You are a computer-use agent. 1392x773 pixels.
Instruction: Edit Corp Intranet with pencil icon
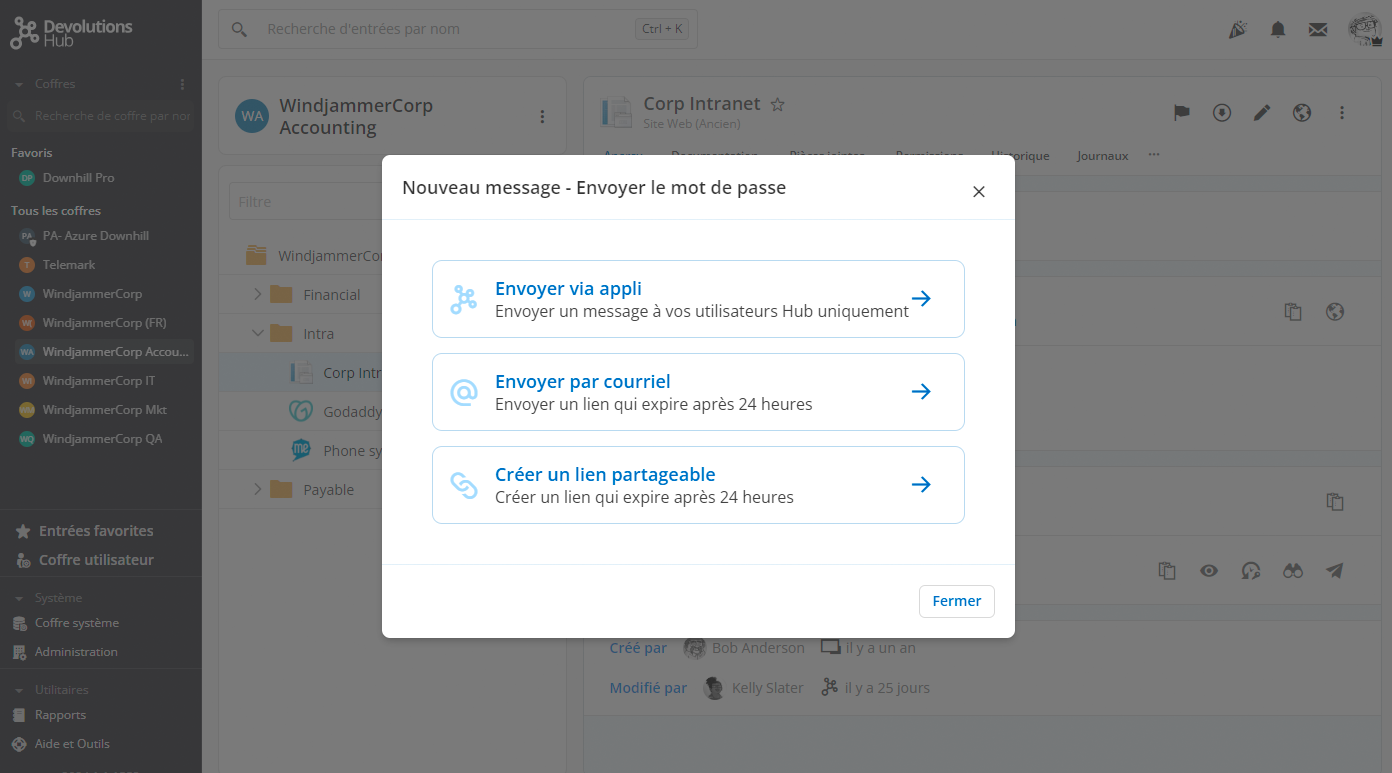1262,113
